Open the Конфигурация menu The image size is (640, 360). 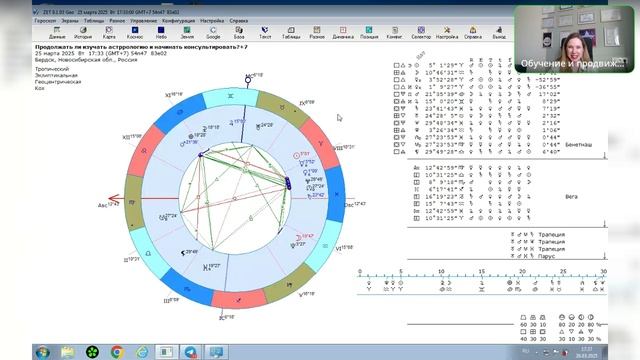pos(178,20)
